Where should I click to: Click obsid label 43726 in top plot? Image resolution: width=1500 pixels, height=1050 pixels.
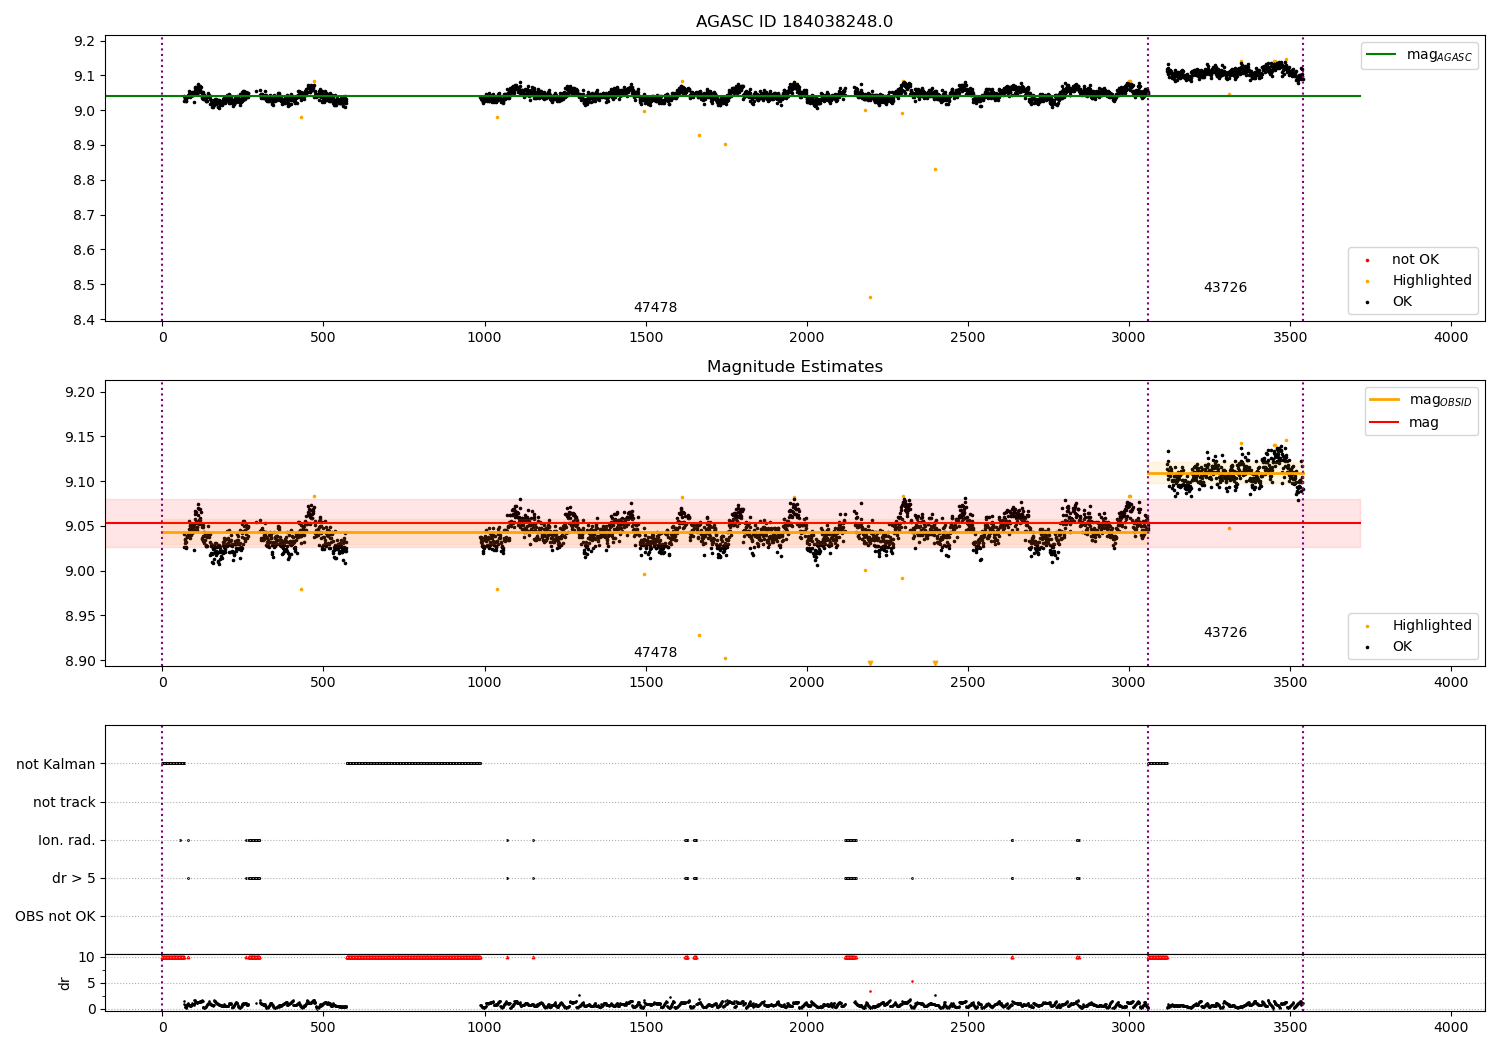tap(1225, 288)
